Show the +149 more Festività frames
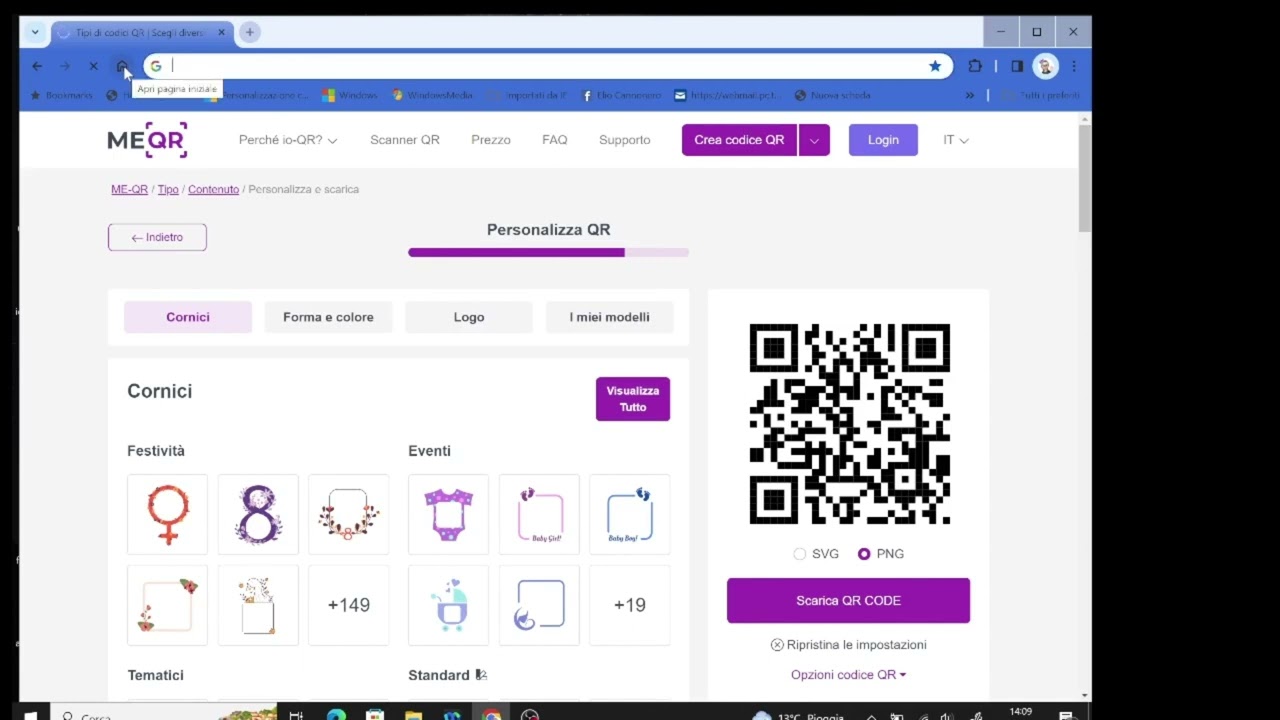Screen dimensions: 1280x720 point(348,605)
